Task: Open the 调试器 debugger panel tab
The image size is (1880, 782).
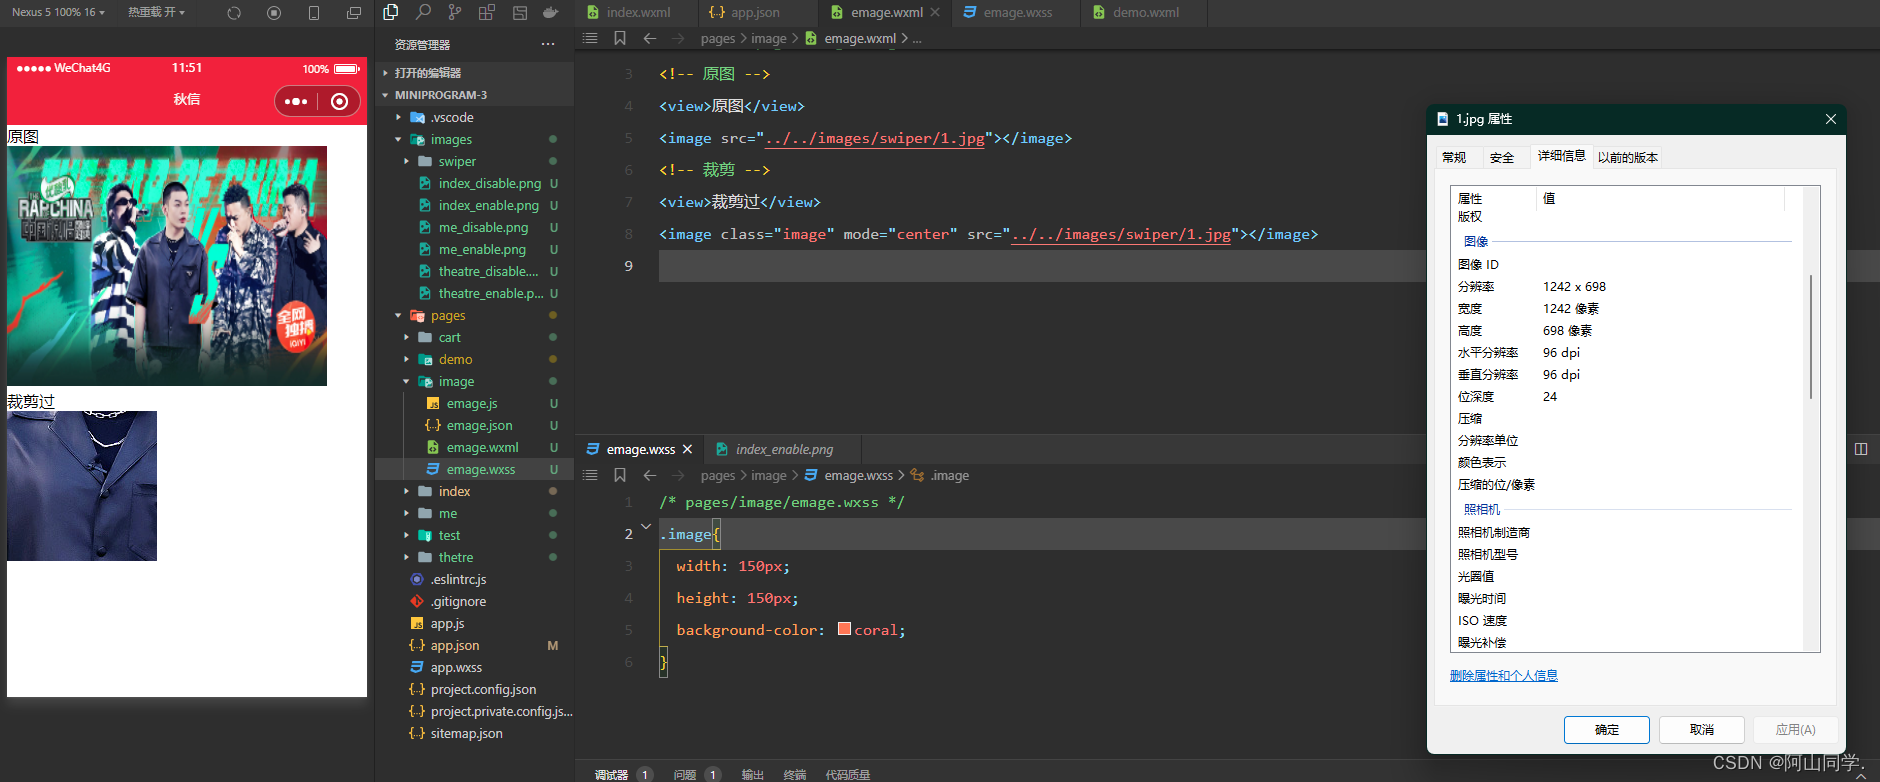Action: coord(611,774)
